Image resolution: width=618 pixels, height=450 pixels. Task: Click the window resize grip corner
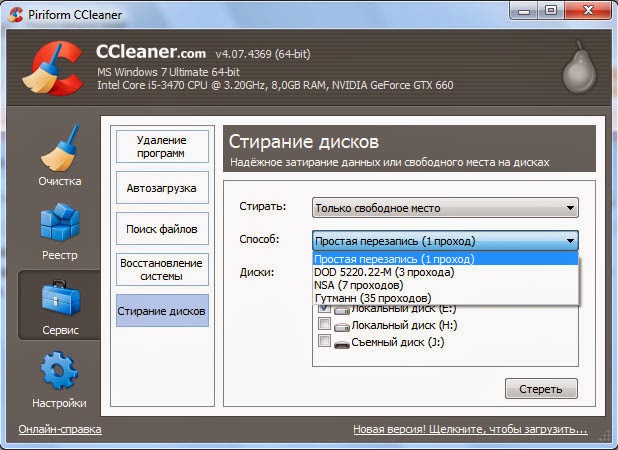pyautogui.click(x=605, y=436)
